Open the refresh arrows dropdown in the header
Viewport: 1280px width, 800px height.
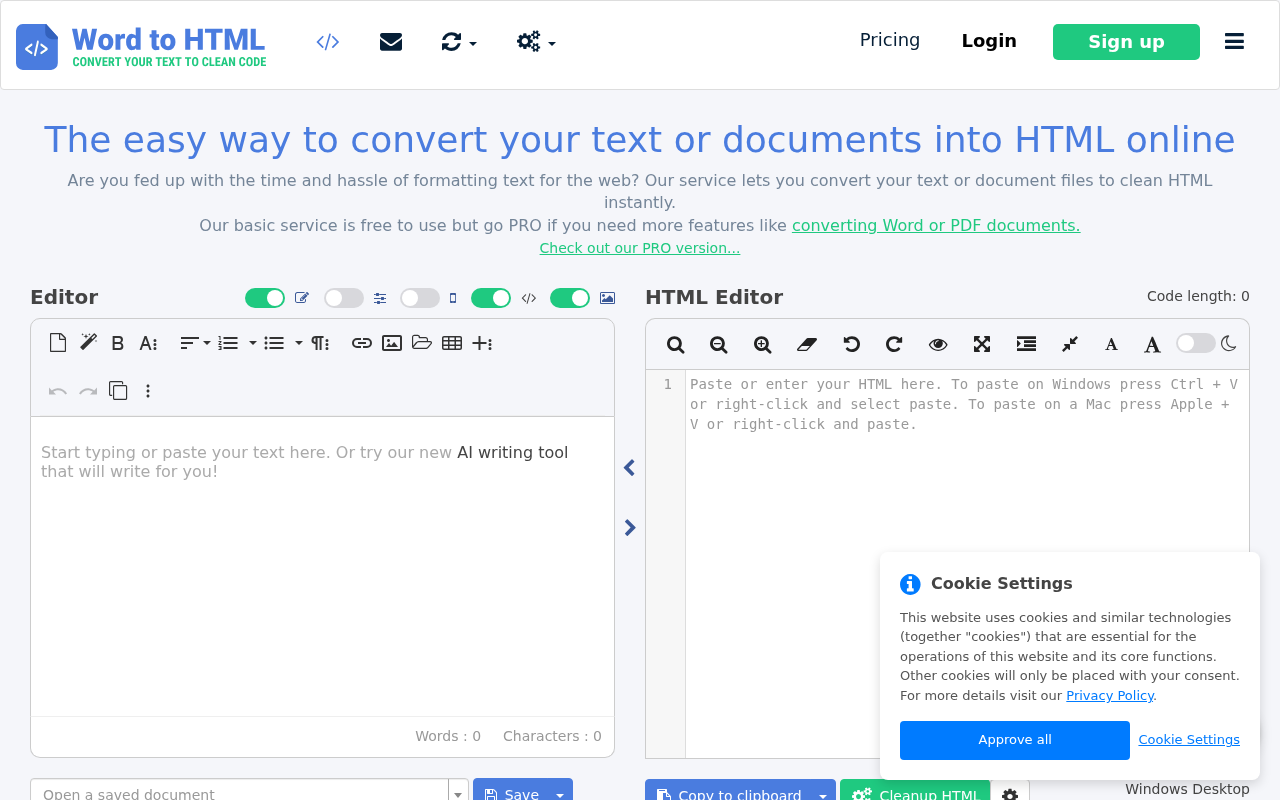click(459, 42)
